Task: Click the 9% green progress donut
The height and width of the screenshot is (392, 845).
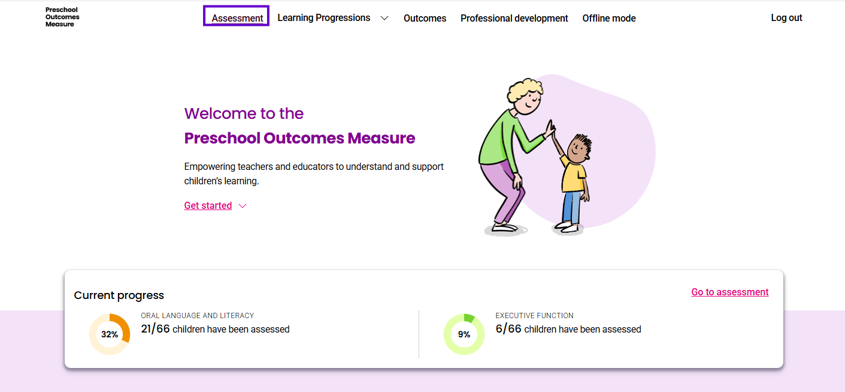Action: click(x=464, y=334)
